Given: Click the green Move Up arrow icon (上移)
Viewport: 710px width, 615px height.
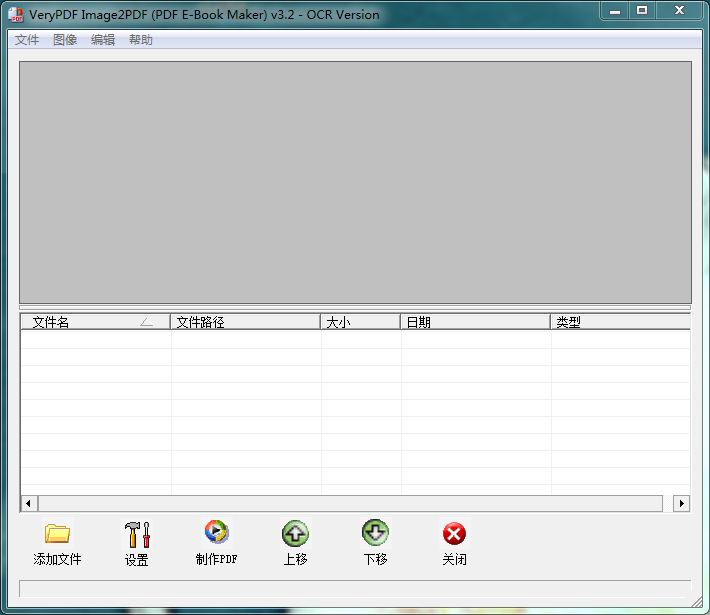Looking at the screenshot, I should tap(295, 533).
